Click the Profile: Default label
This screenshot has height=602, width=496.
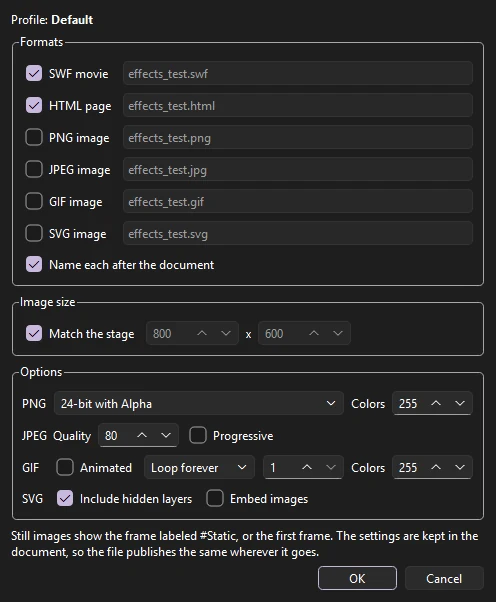52,20
